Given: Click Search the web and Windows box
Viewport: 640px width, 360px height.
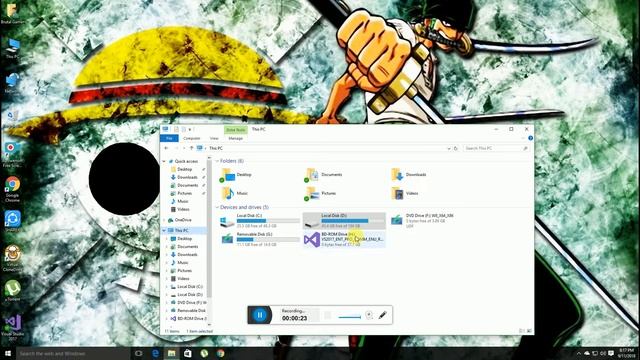Looking at the screenshot, I should (73, 353).
